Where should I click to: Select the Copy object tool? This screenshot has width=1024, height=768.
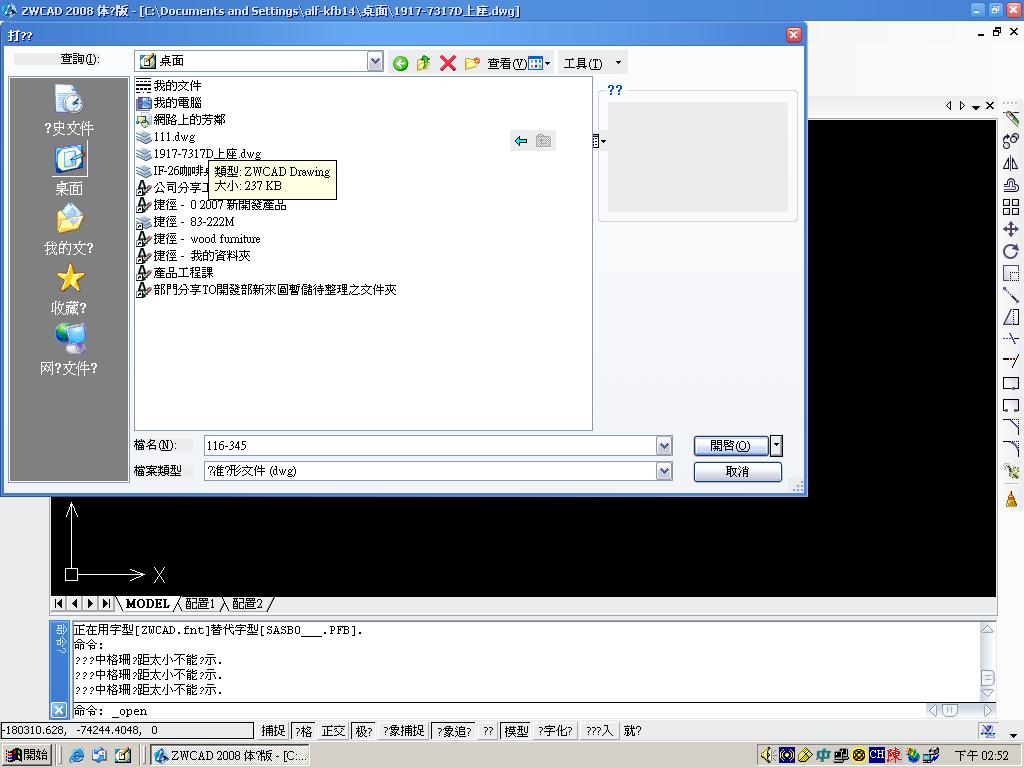[x=1011, y=140]
